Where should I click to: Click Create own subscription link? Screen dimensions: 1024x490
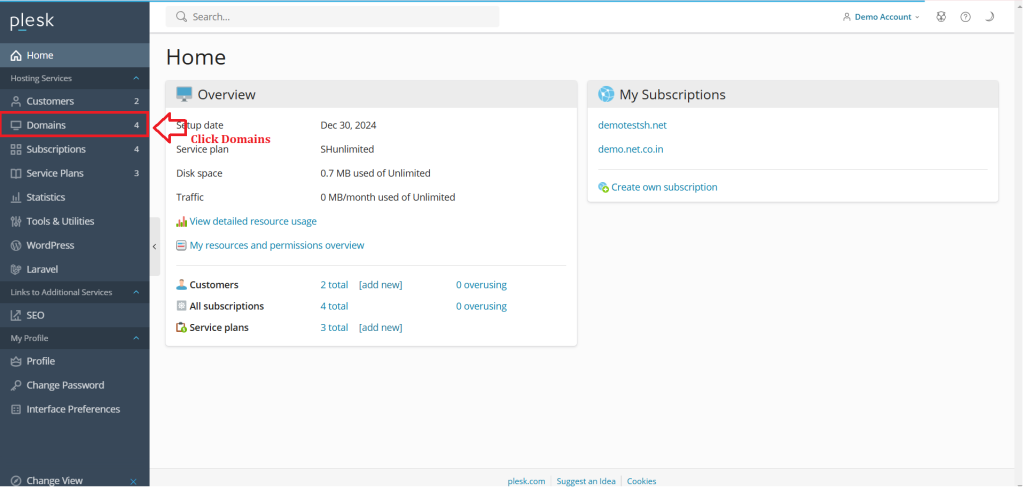tap(664, 188)
